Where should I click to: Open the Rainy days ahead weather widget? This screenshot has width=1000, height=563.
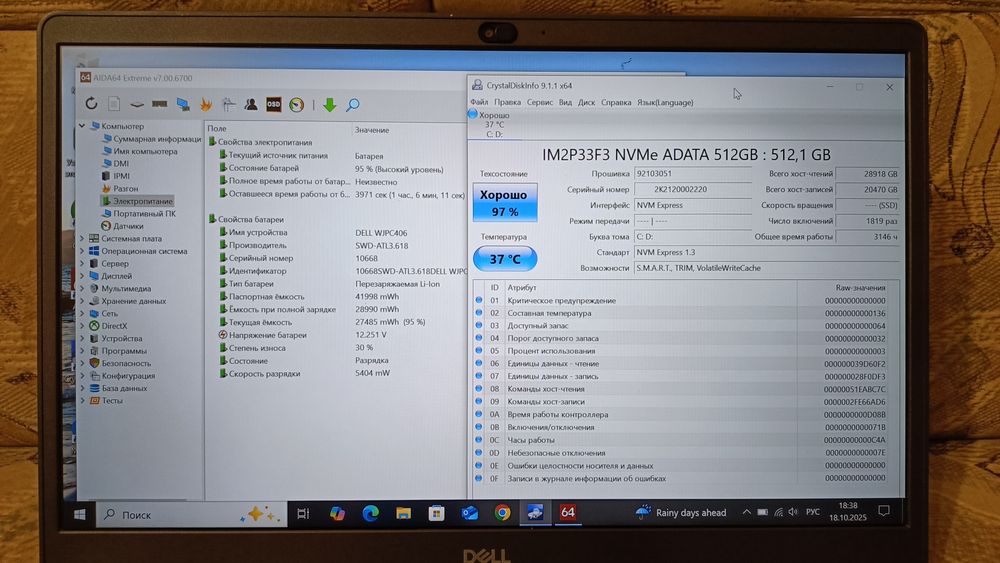click(x=680, y=512)
